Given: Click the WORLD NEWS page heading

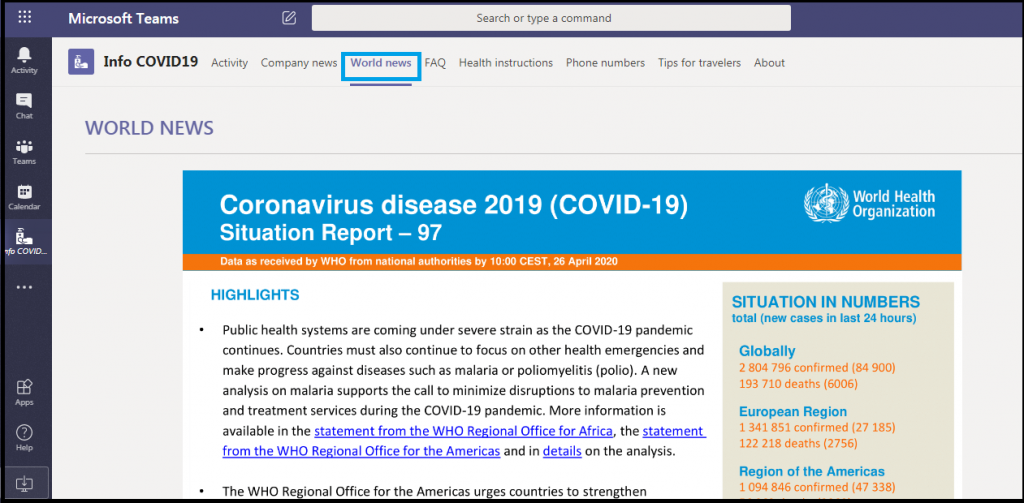Looking at the screenshot, I should point(150,127).
